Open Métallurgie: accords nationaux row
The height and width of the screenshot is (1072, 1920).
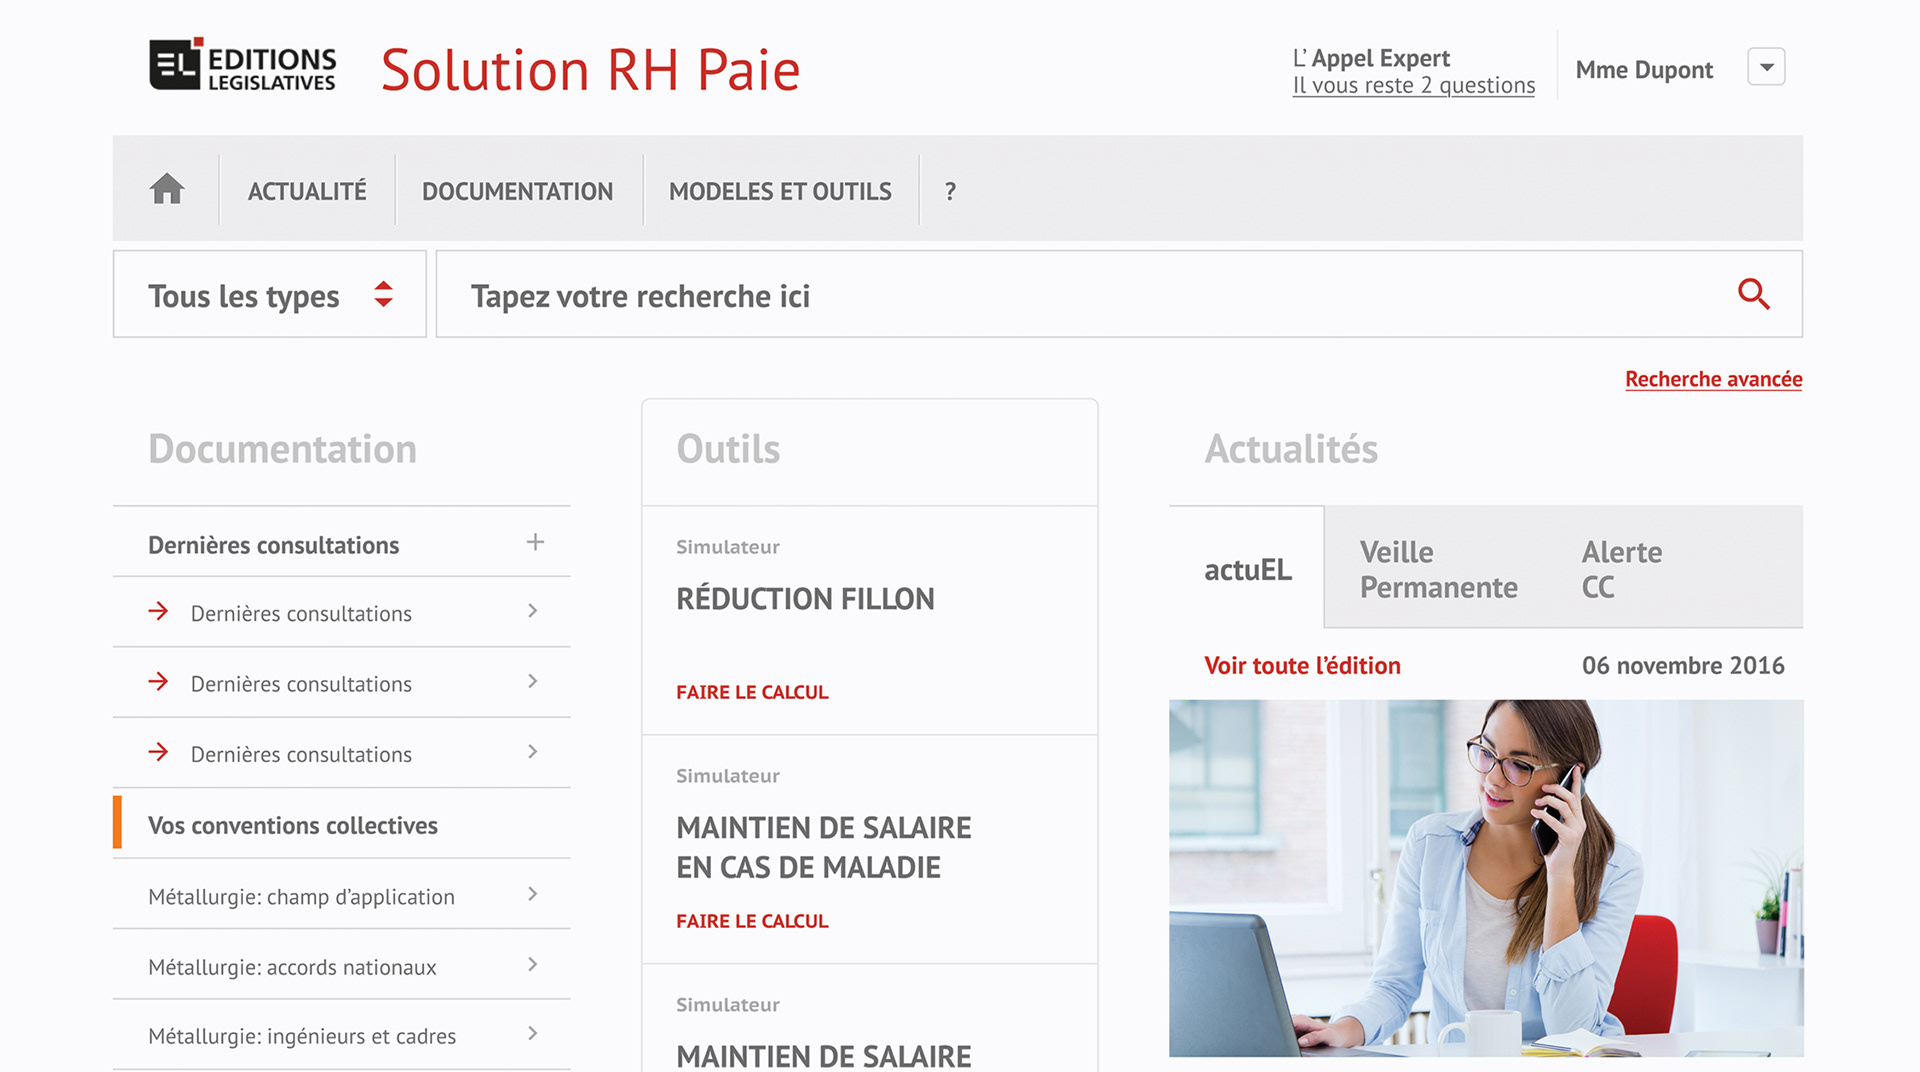342,965
